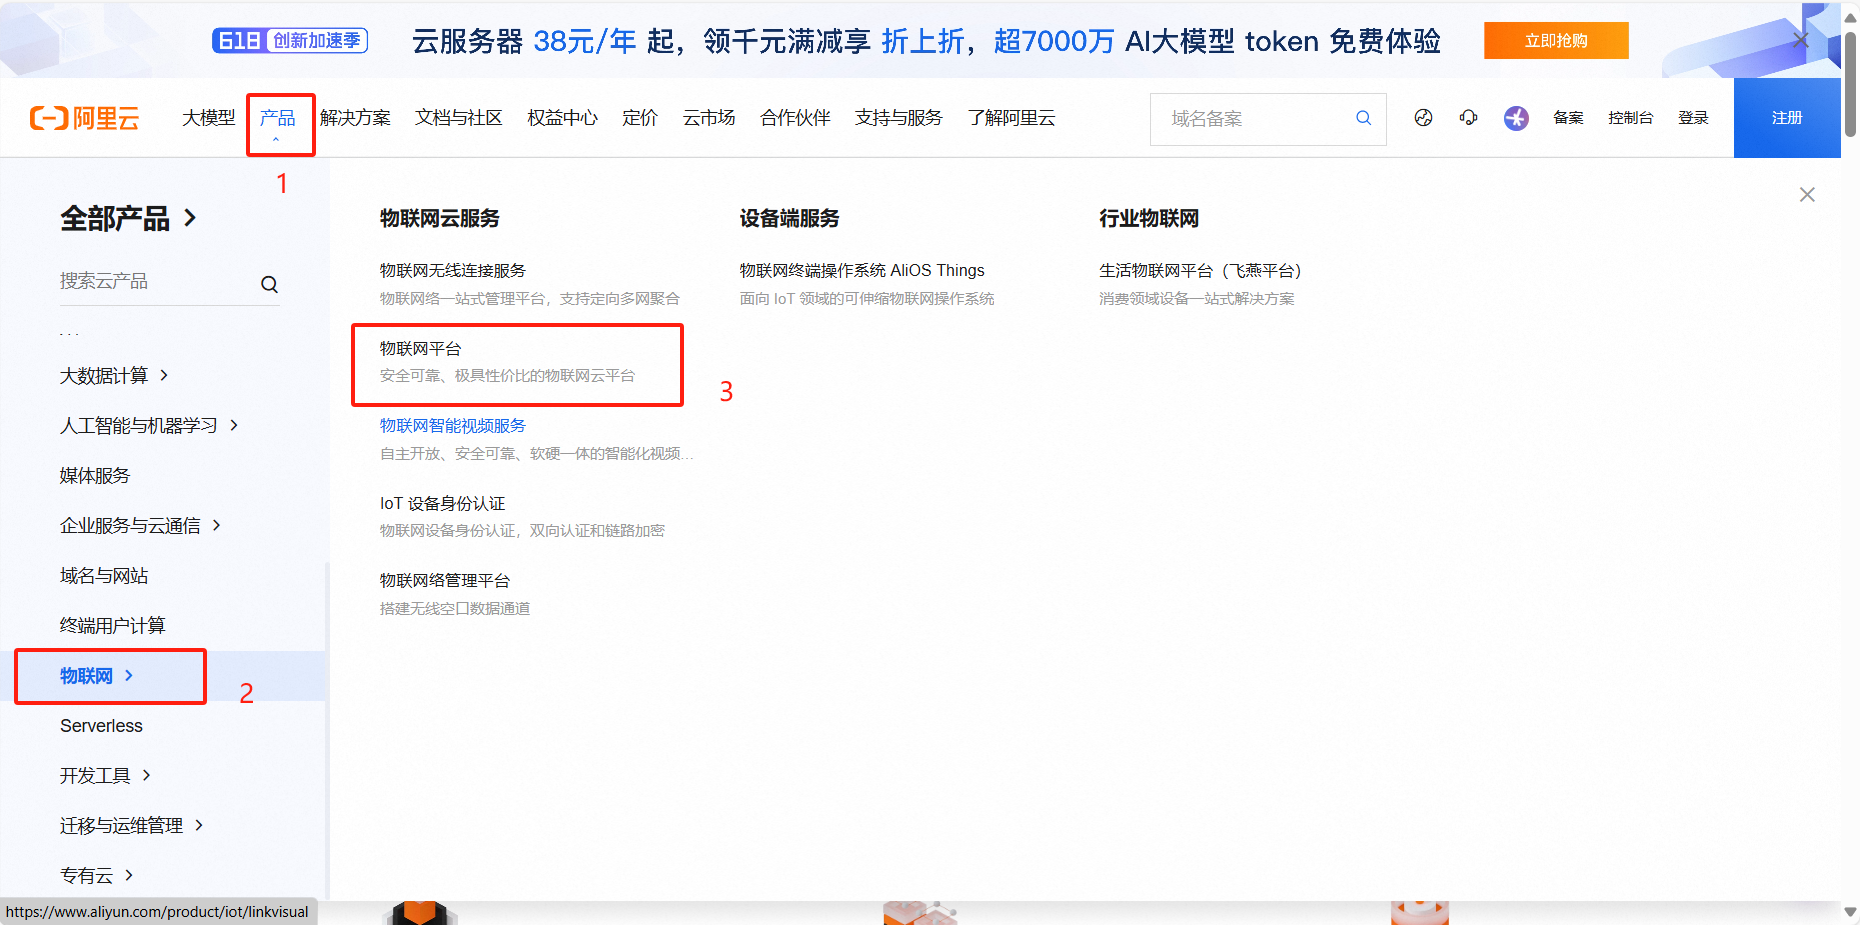Image resolution: width=1860 pixels, height=925 pixels.
Task: Dismiss the top promotional banner
Action: click(x=1801, y=40)
